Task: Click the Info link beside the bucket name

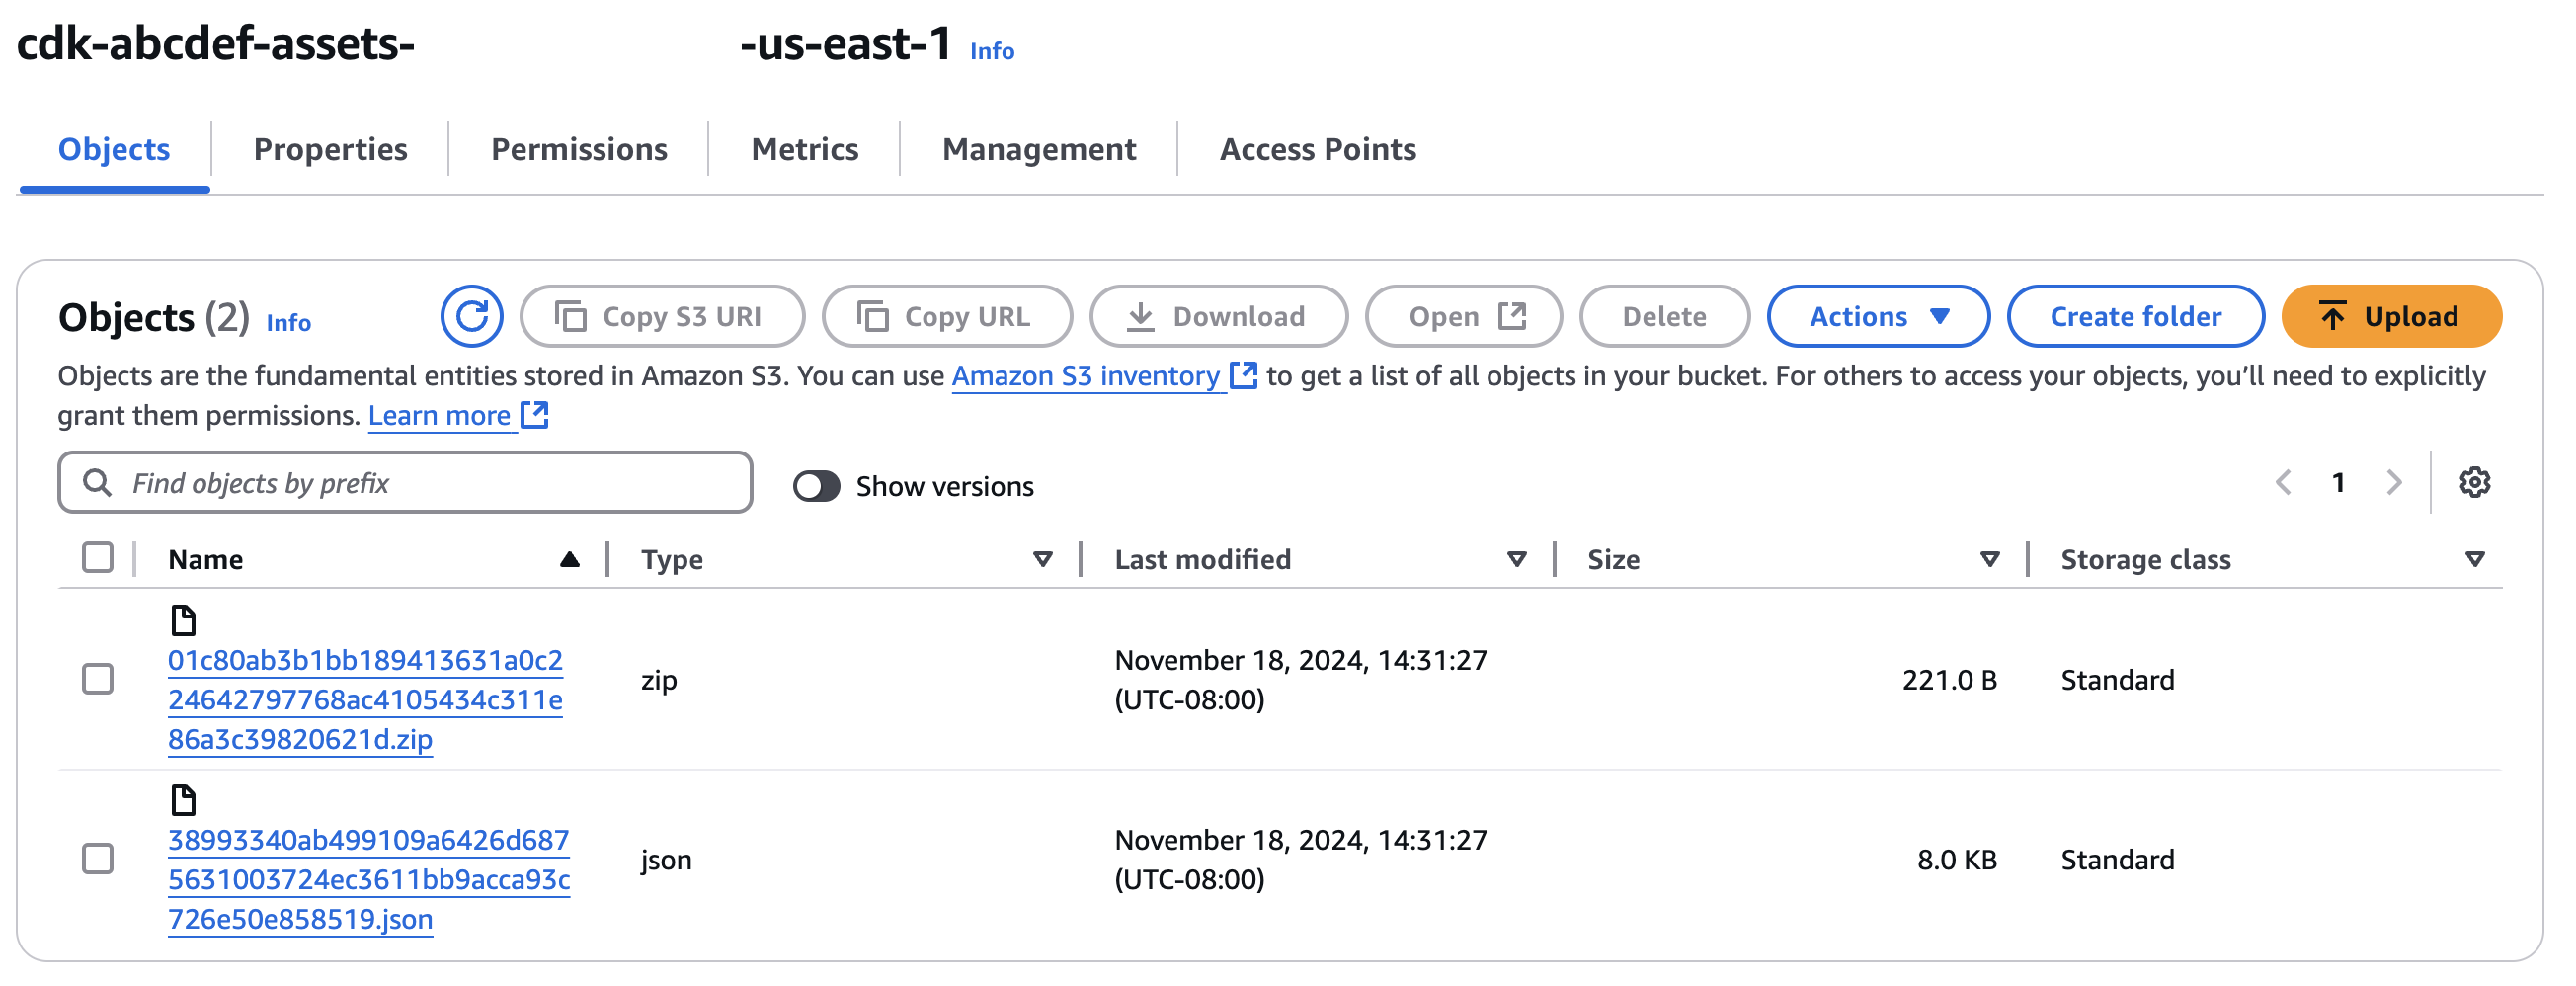Action: click(992, 51)
